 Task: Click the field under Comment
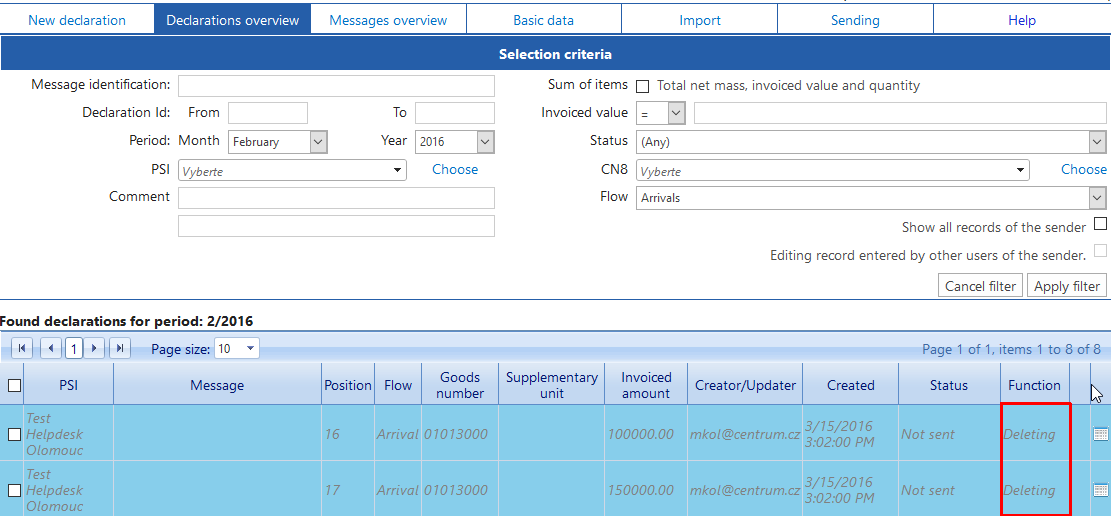coord(337,225)
